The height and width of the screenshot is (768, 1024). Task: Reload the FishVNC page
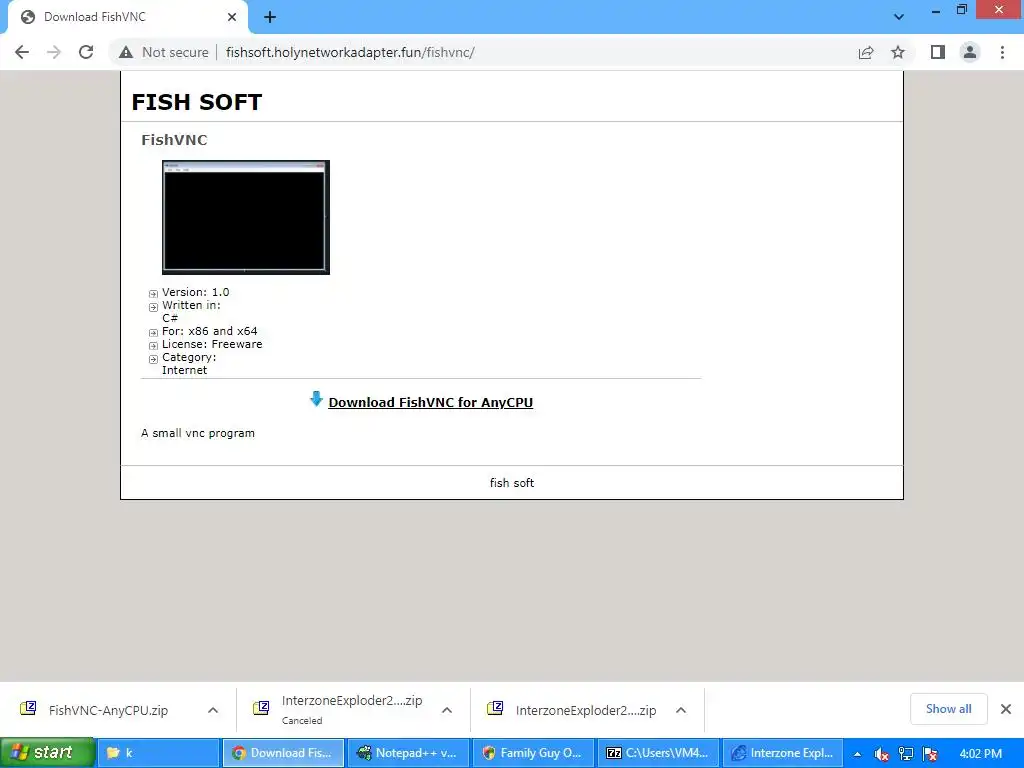point(86,52)
